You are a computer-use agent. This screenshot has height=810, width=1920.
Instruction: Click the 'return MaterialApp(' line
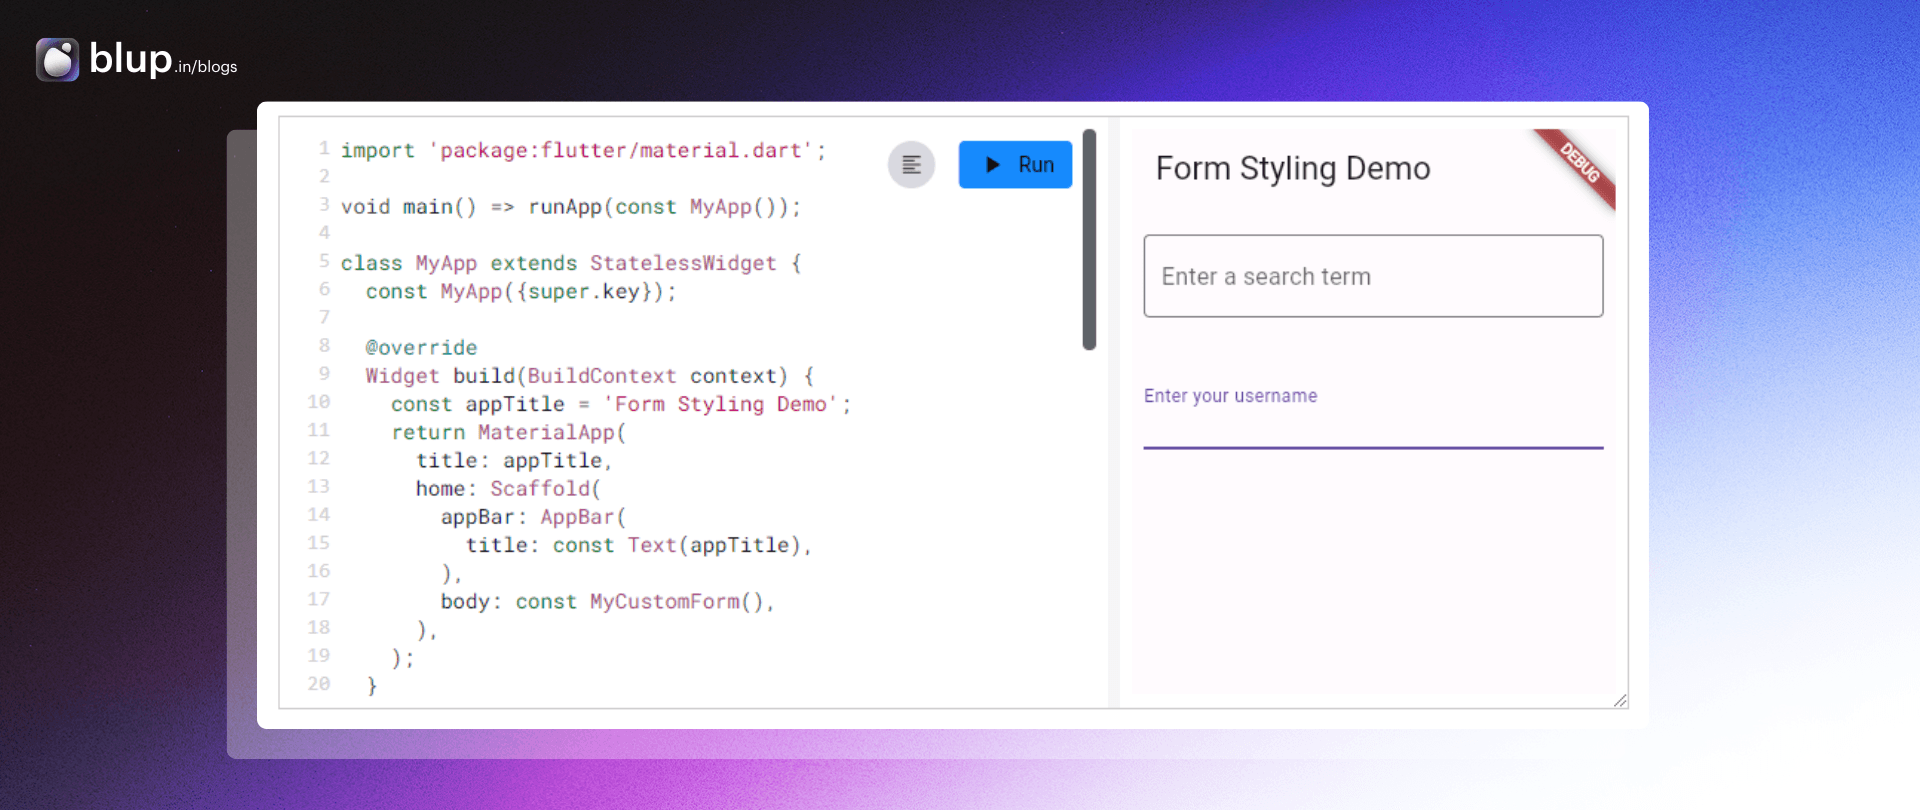pyautogui.click(x=508, y=432)
